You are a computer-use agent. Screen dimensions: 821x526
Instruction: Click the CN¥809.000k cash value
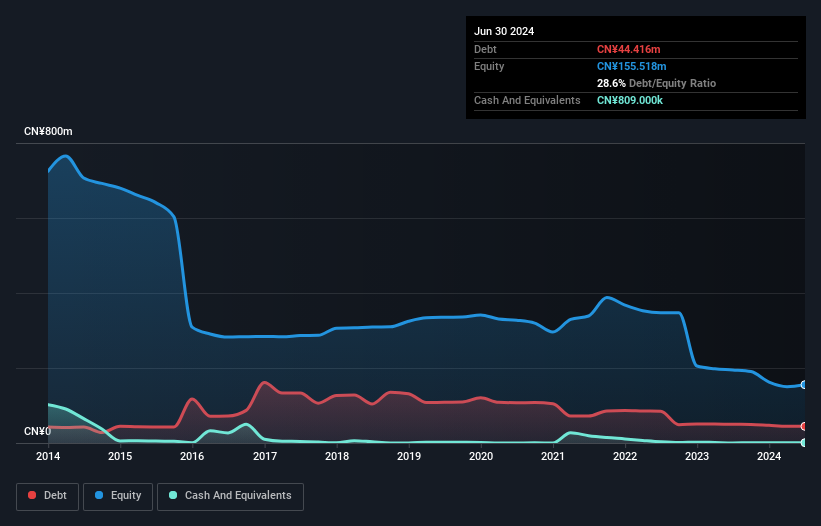click(630, 100)
